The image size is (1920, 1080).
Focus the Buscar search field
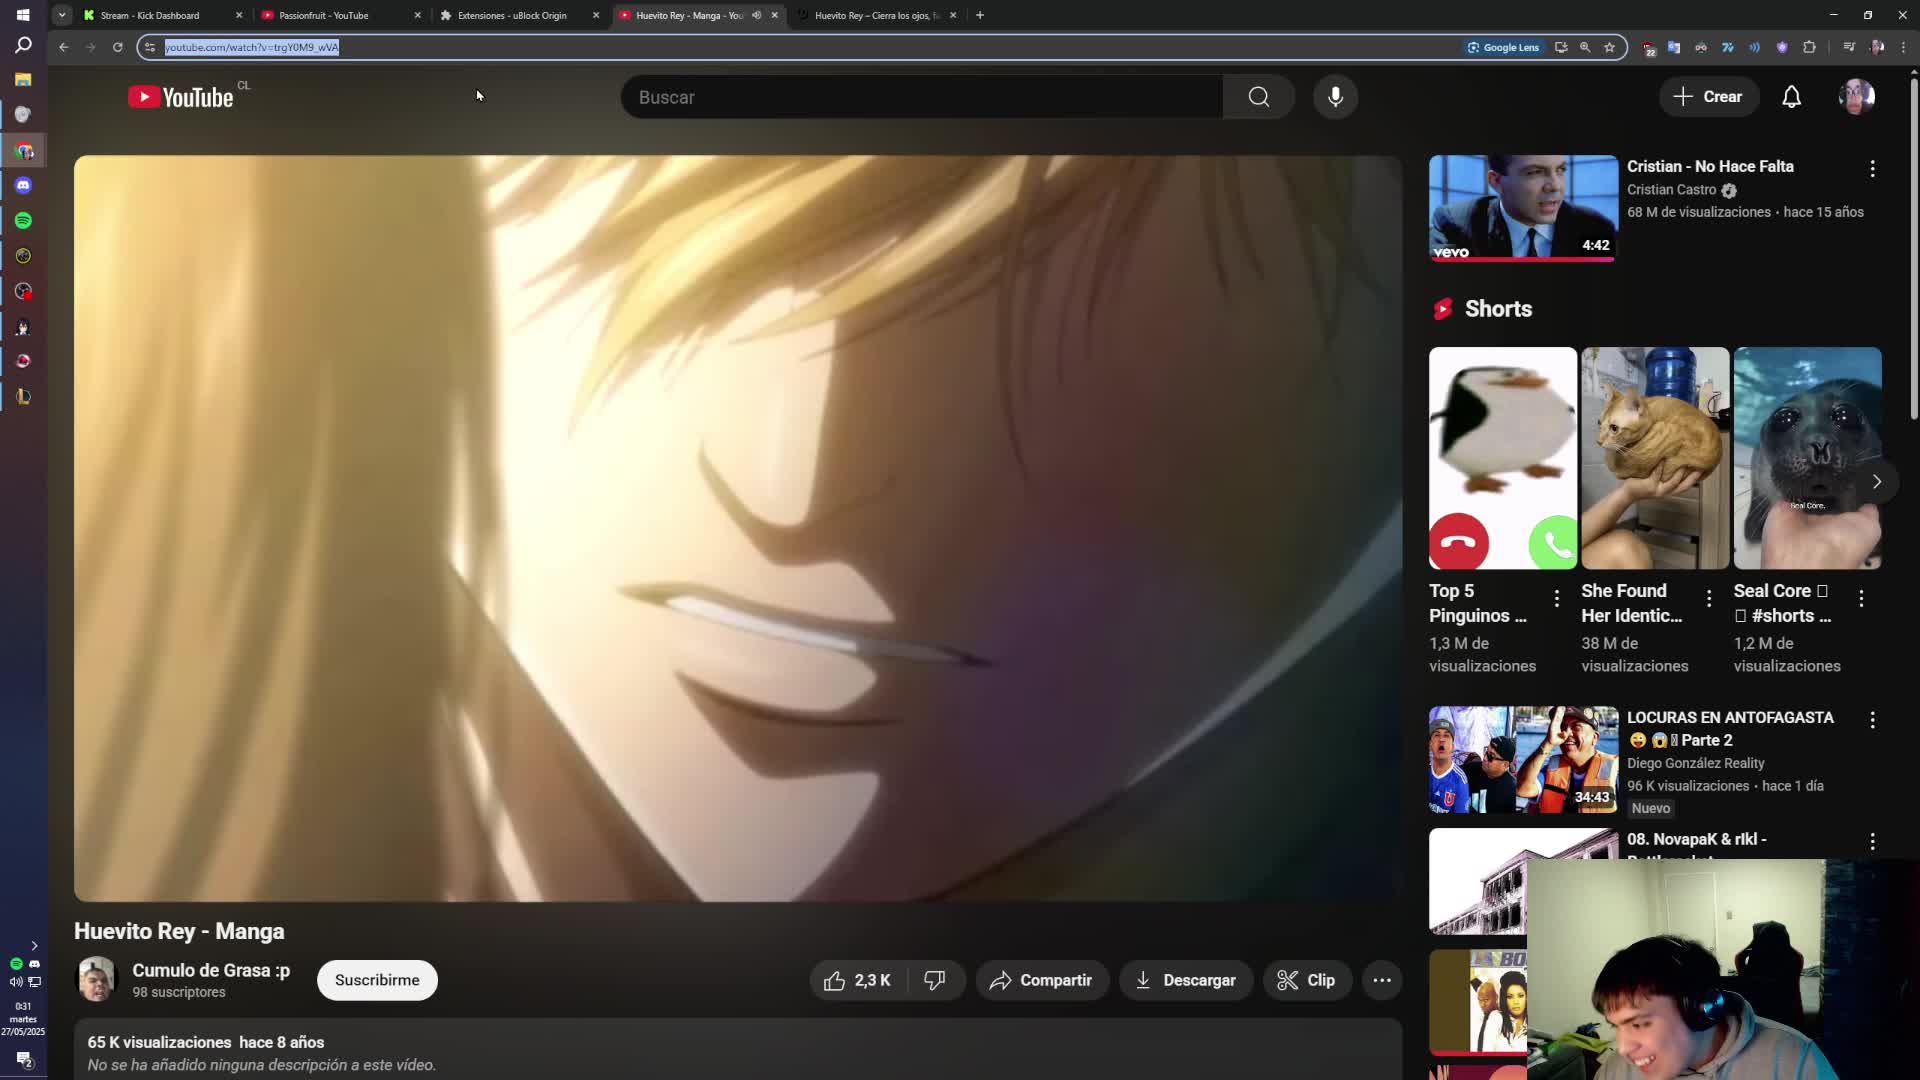click(921, 97)
